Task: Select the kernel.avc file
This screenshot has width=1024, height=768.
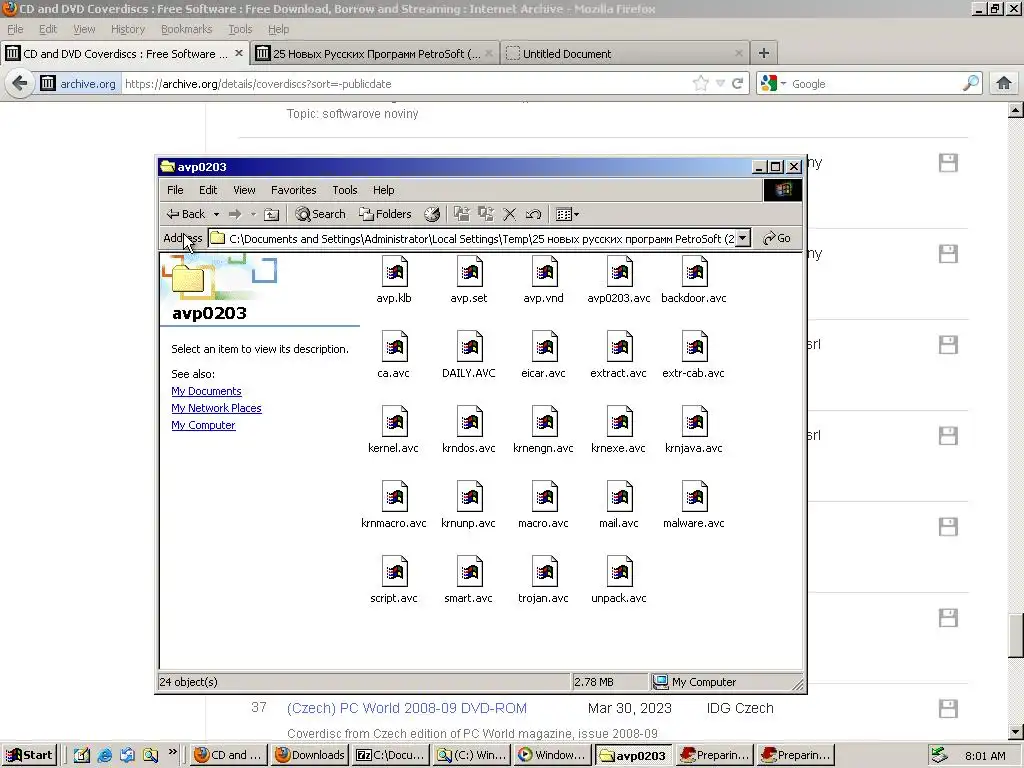Action: coord(393,431)
